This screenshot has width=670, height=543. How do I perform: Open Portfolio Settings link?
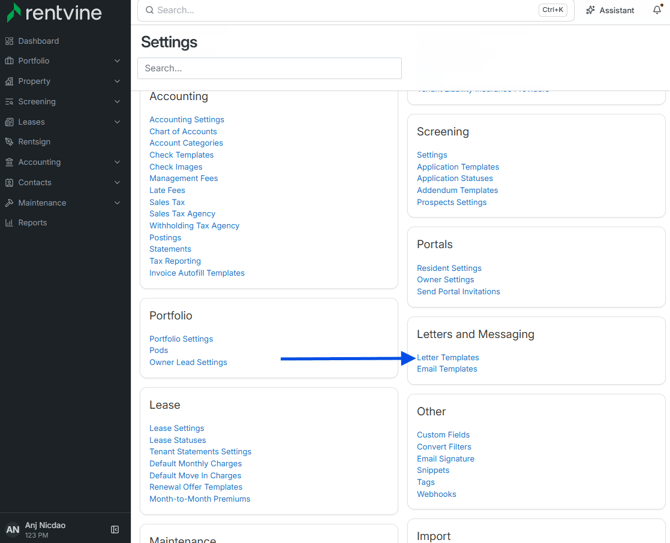[x=181, y=339]
